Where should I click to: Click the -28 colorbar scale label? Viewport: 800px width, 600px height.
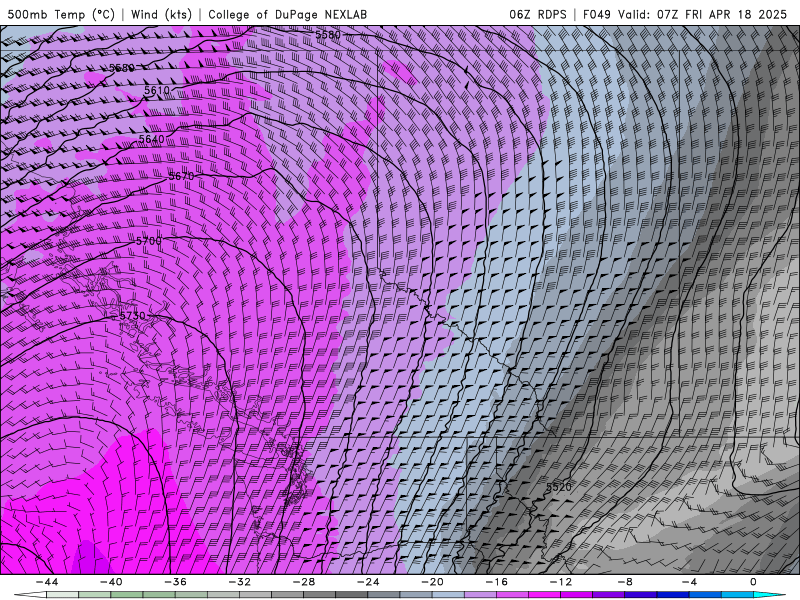click(x=304, y=582)
